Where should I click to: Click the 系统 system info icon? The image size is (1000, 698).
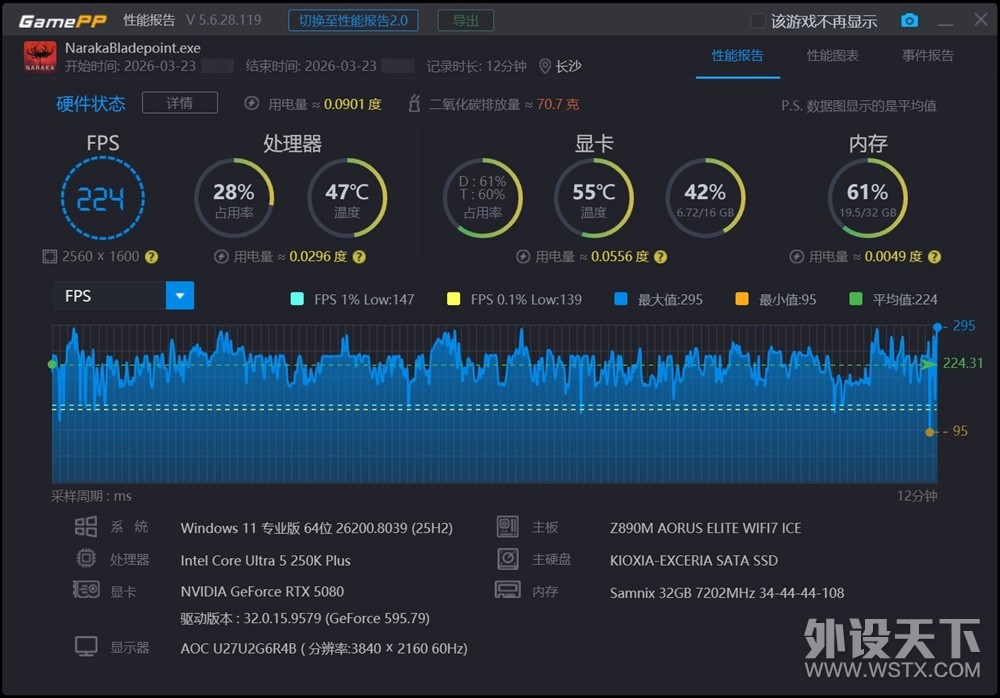pyautogui.click(x=88, y=526)
